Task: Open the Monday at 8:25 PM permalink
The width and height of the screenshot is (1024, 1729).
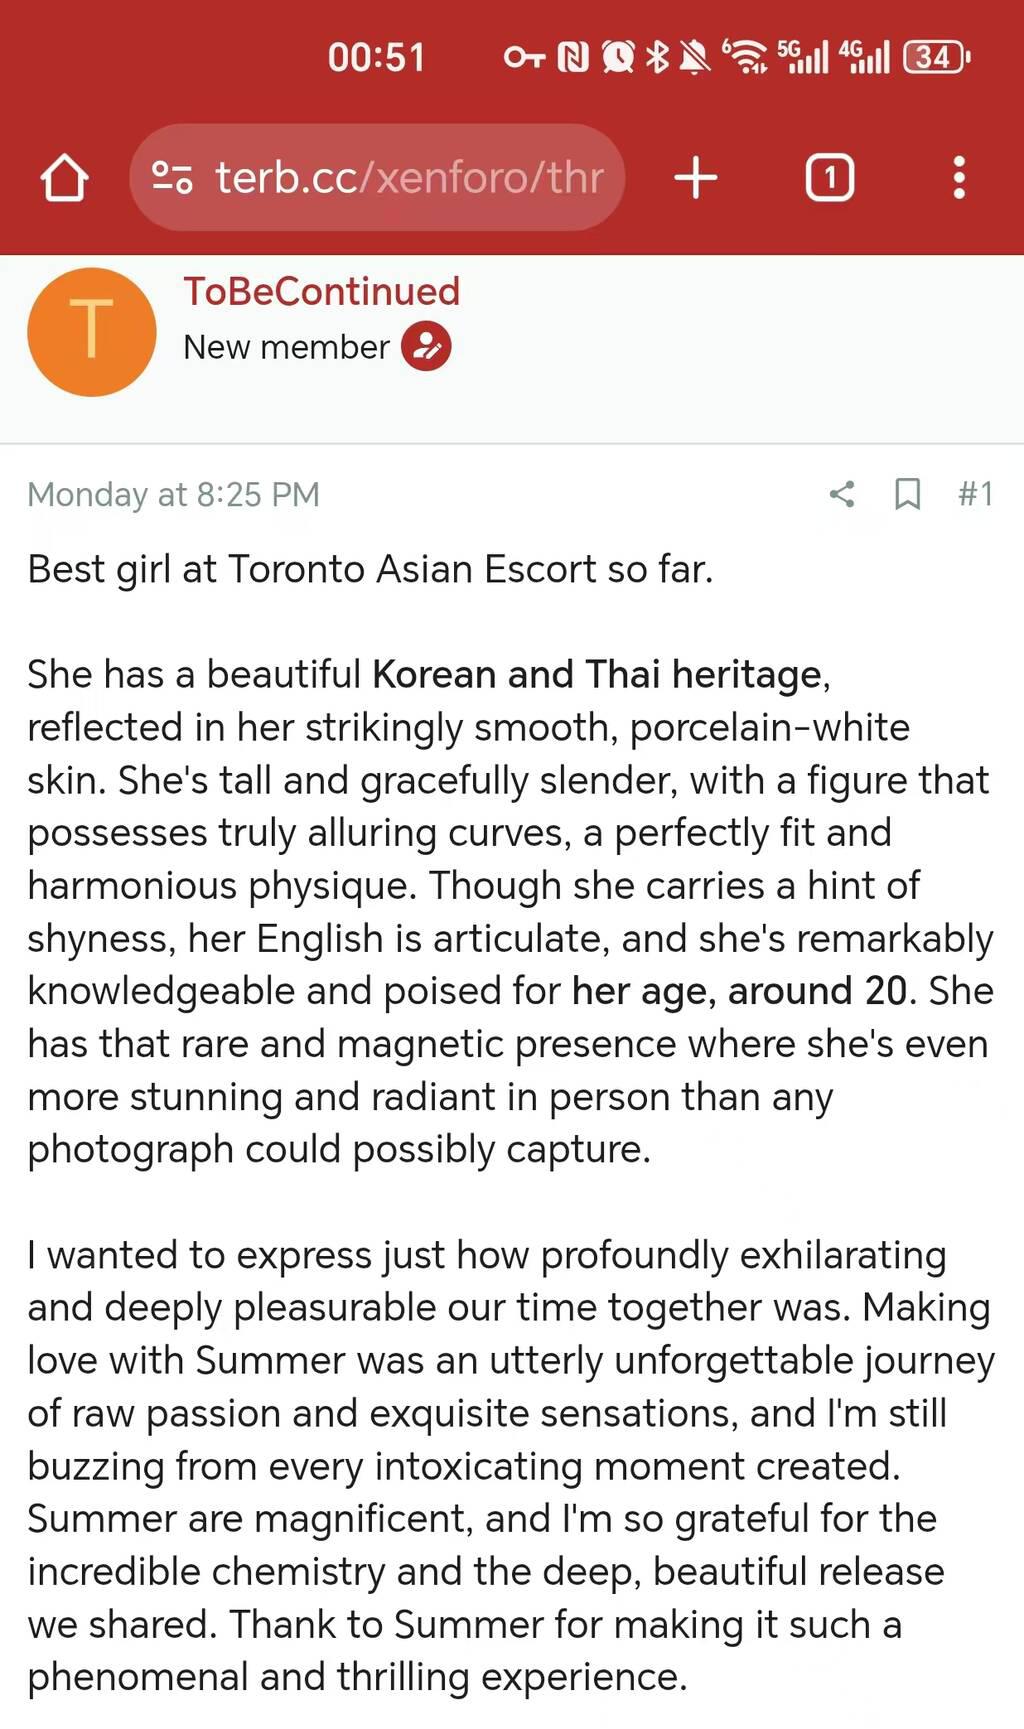Action: click(173, 494)
